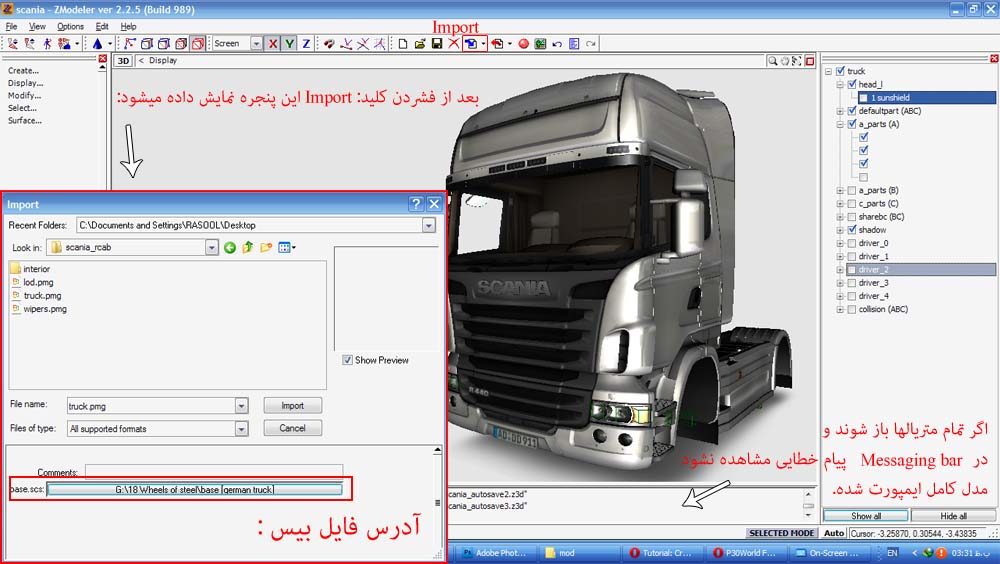1000x564 pixels.
Task: Open the Edit menu
Action: [102, 26]
